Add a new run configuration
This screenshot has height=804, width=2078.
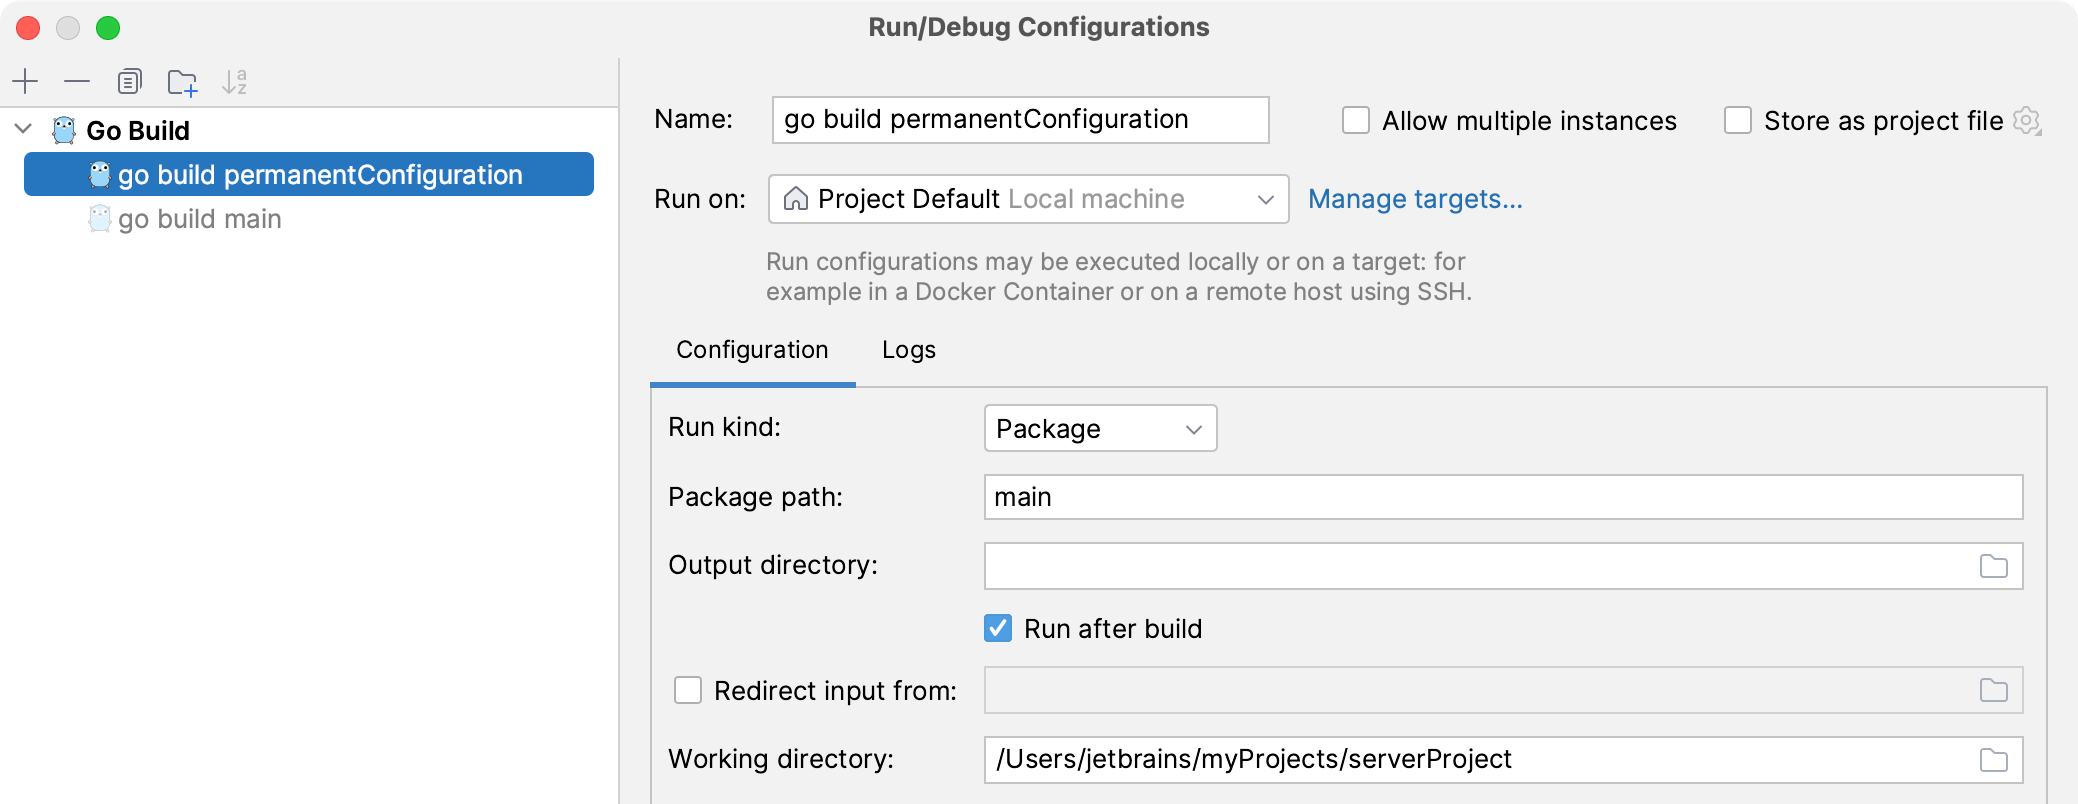point(25,81)
